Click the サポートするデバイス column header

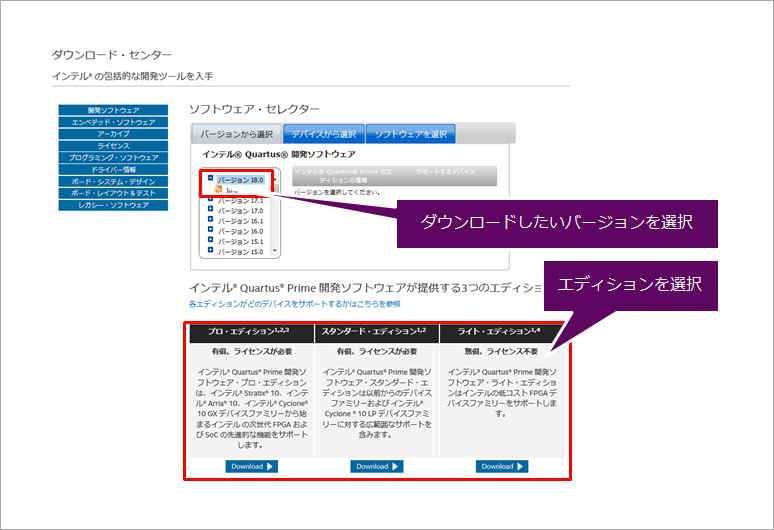tap(445, 172)
